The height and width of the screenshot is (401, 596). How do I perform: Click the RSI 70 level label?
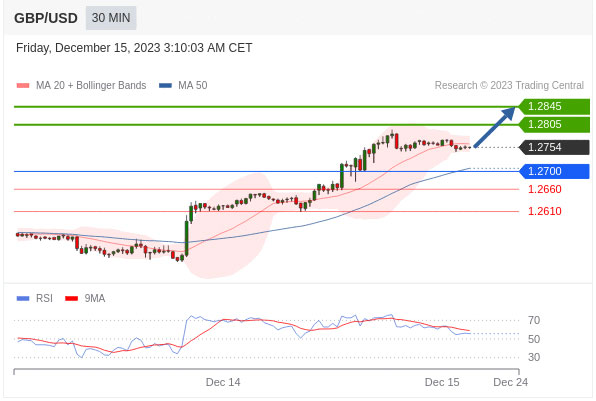[534, 320]
